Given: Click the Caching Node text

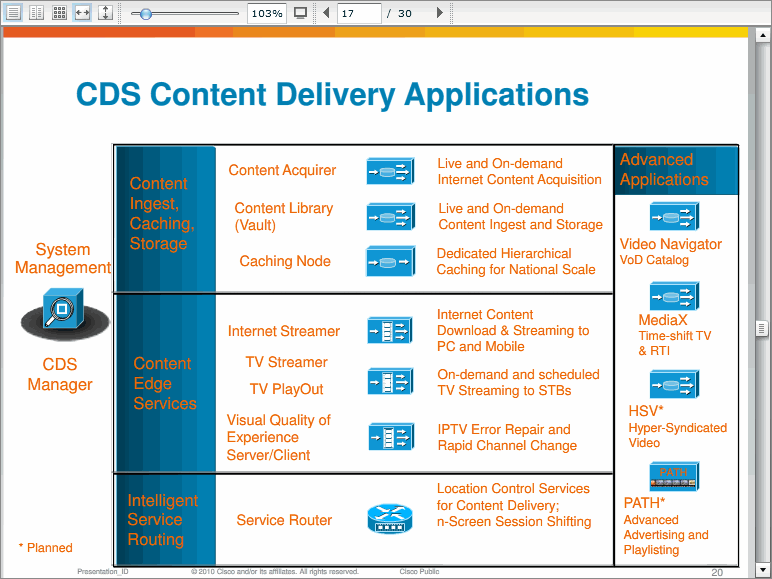Looking at the screenshot, I should tap(285, 261).
